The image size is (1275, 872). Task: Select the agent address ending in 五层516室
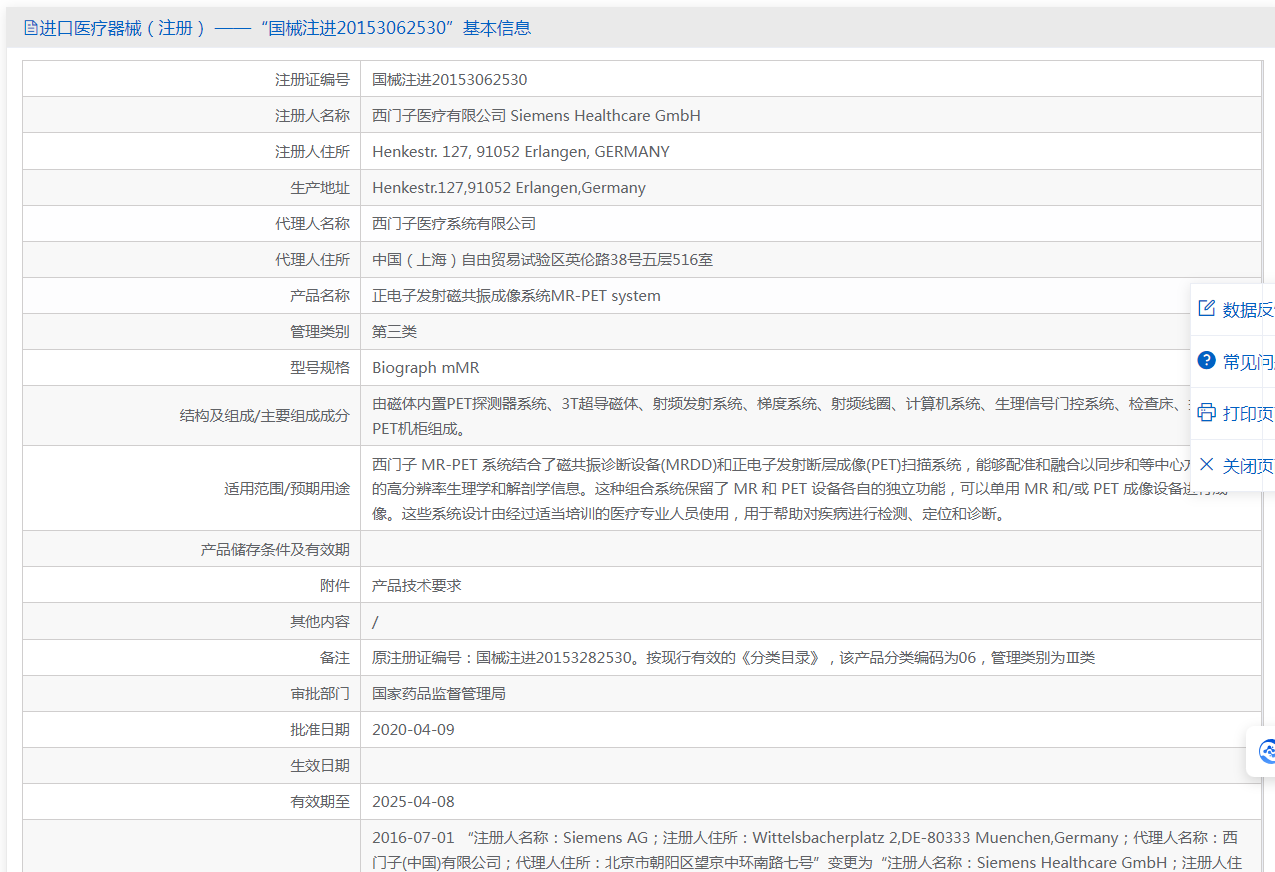click(543, 259)
